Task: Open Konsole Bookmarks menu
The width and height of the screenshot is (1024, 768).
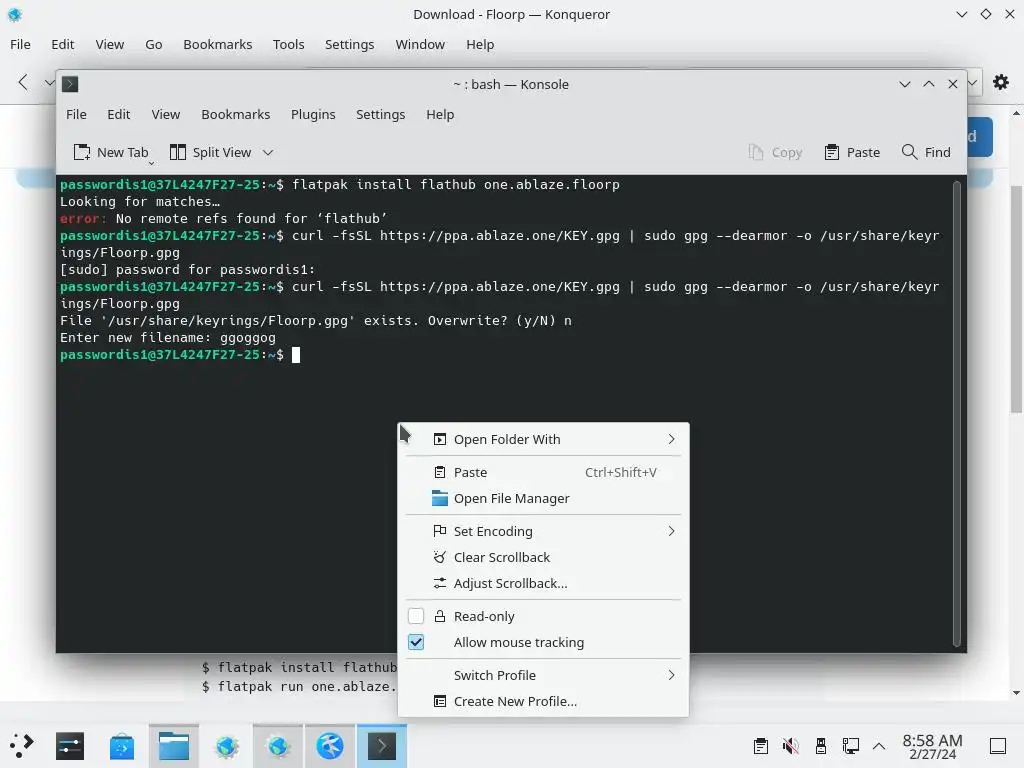Action: point(236,114)
